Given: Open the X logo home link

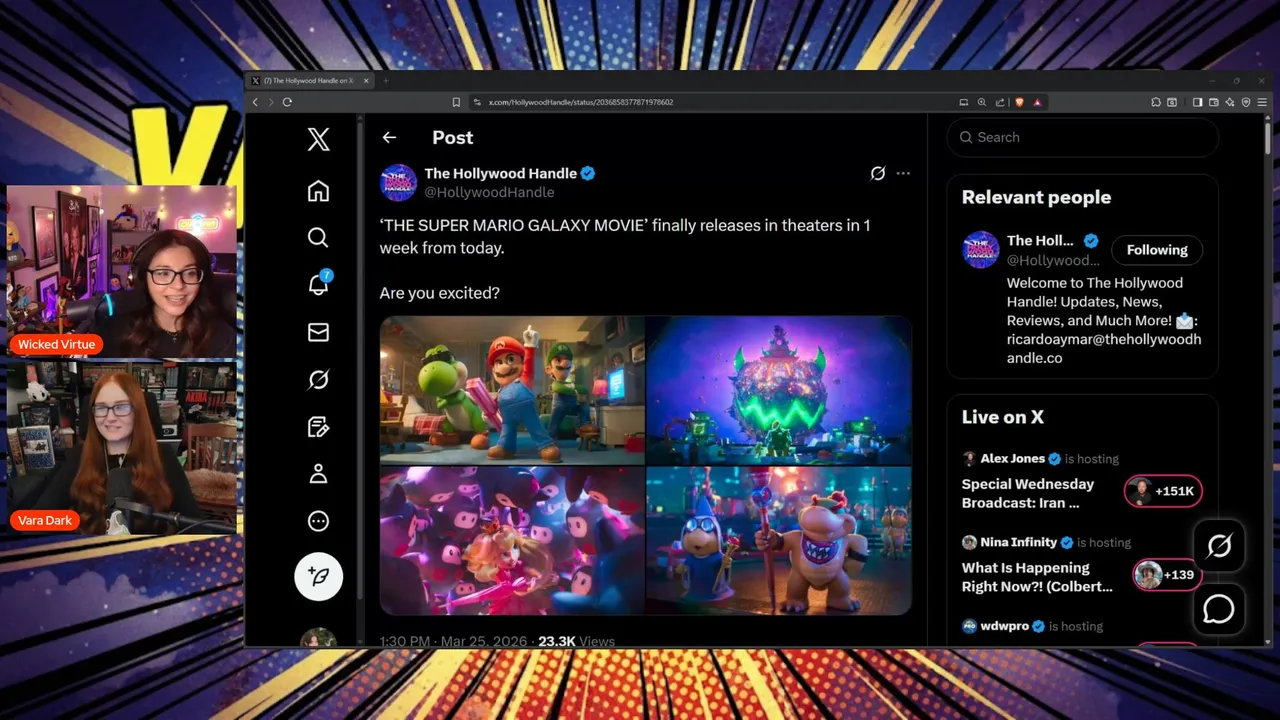Looking at the screenshot, I should tap(318, 139).
